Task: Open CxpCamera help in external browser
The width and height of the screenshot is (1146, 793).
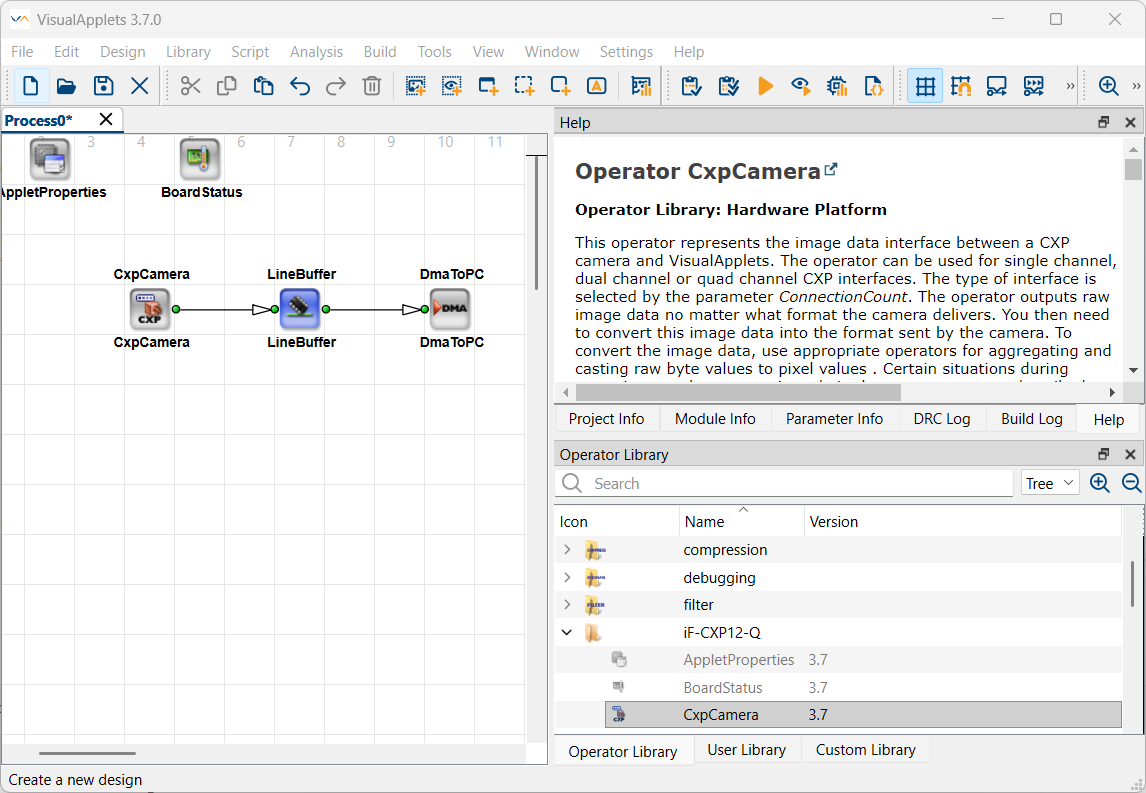Action: coord(830,170)
